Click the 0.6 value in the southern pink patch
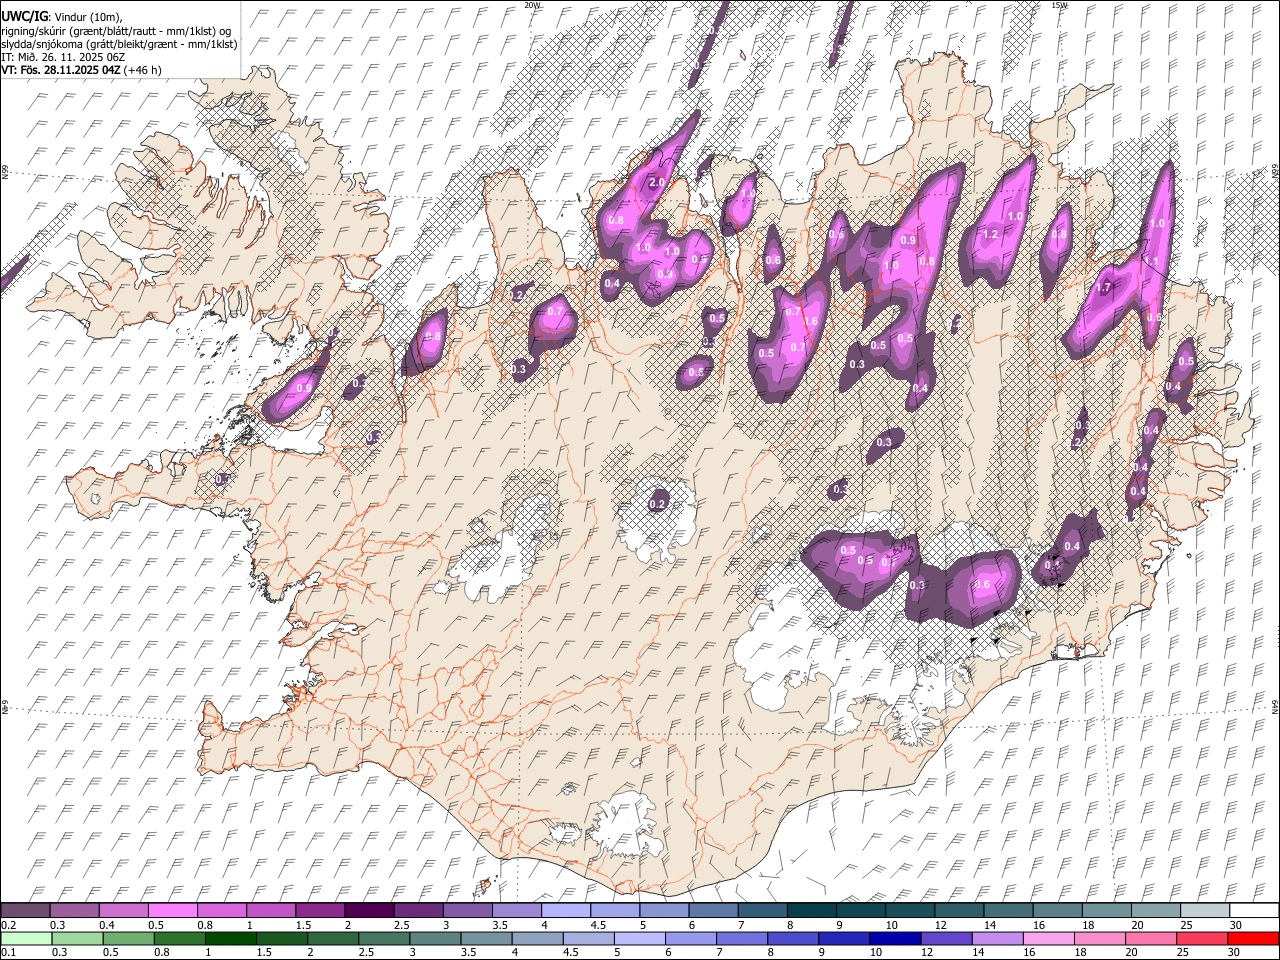1280x960 pixels. point(982,585)
